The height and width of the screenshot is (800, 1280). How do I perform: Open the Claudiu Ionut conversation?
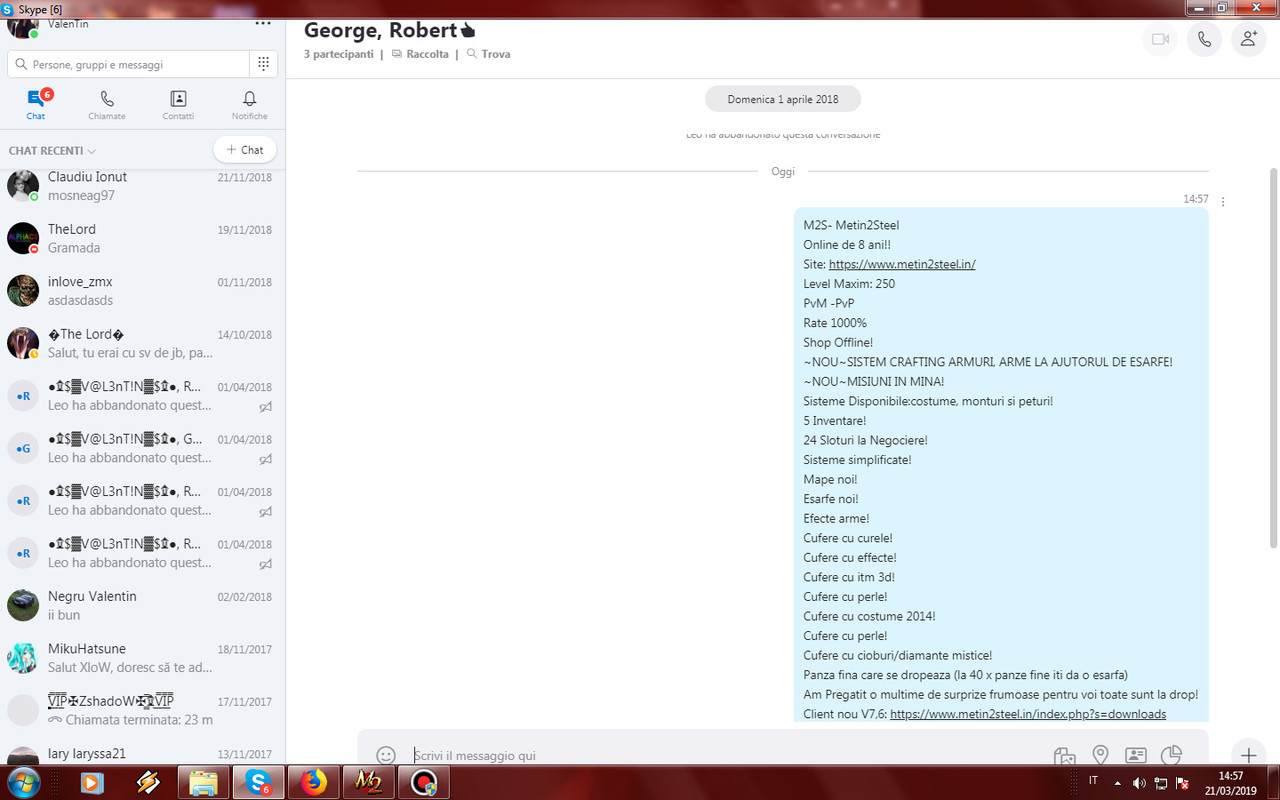pyautogui.click(x=142, y=186)
